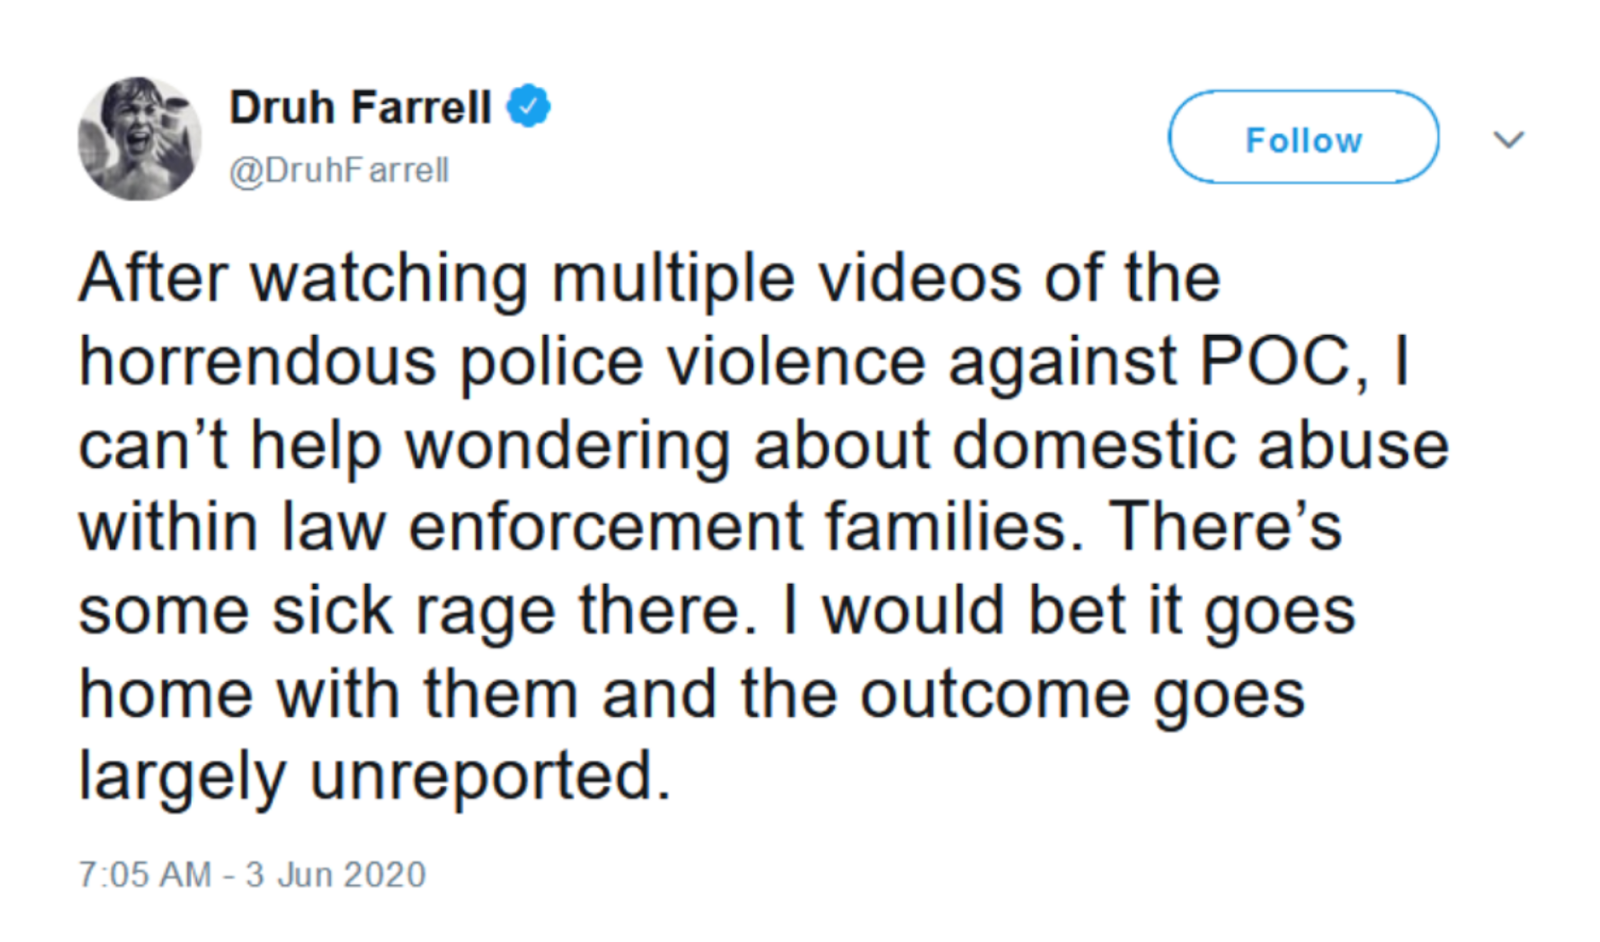Viewport: 1600px width, 942px height.
Task: Click line starting "After watching multiple videos"
Action: click(x=649, y=278)
